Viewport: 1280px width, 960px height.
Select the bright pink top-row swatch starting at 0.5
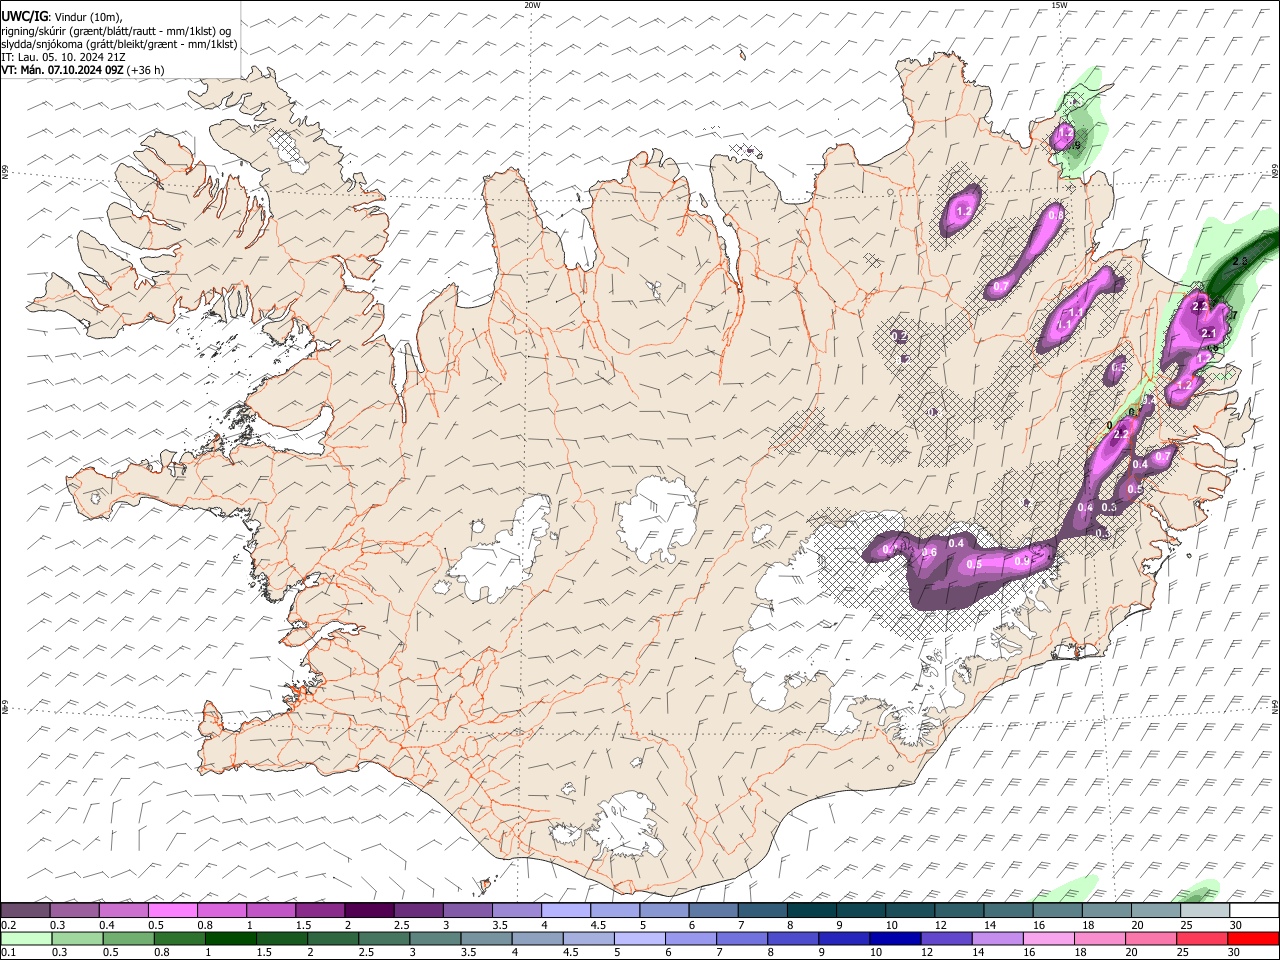point(172,911)
